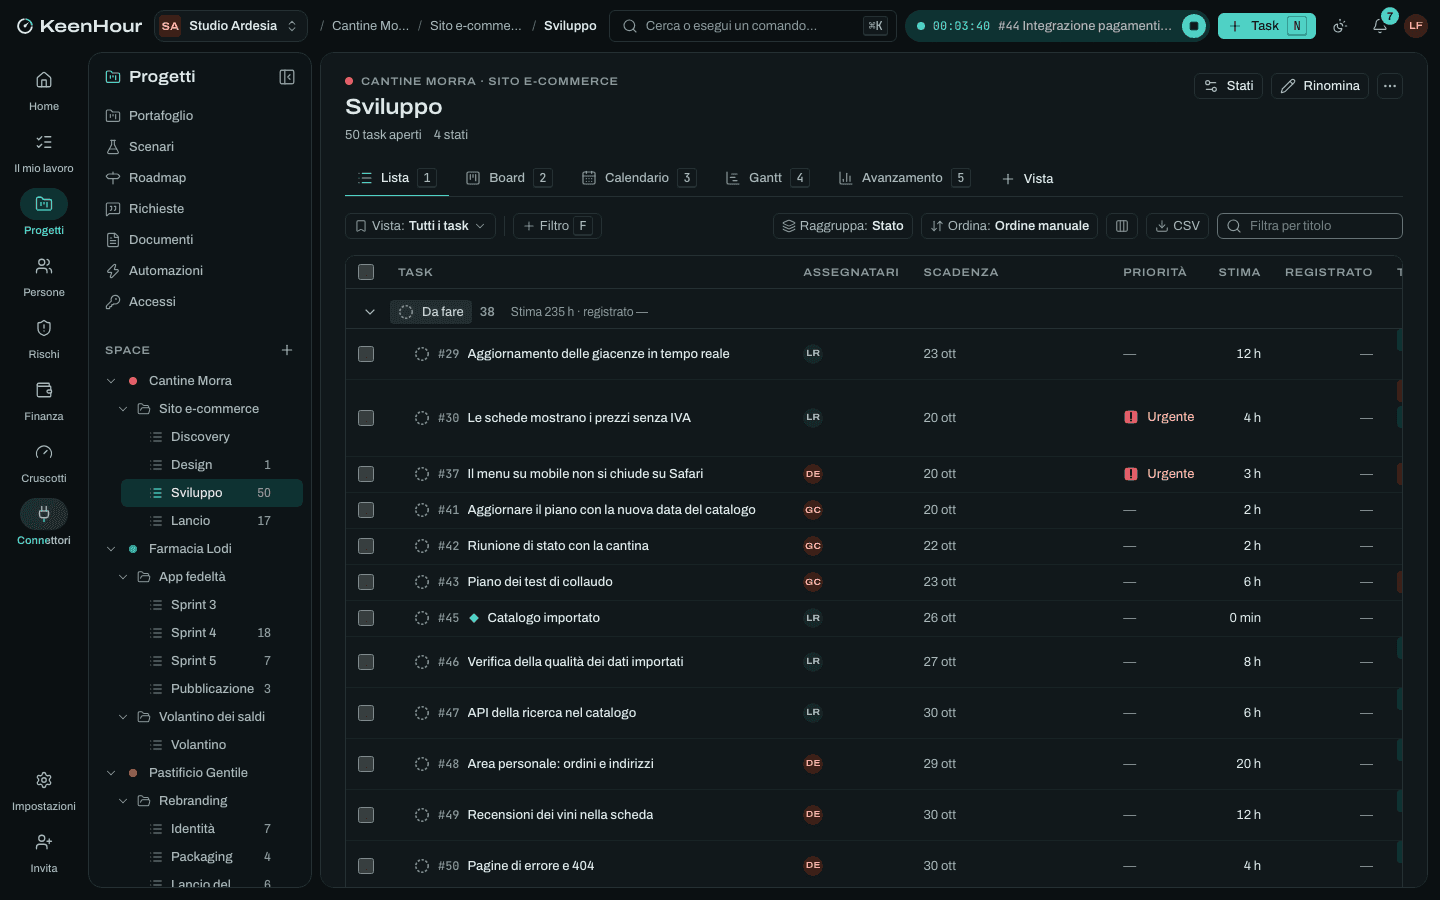Open notifications bell
This screenshot has width=1440, height=900.
pos(1380,26)
